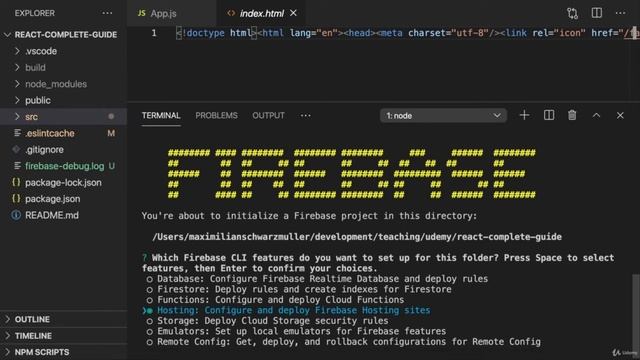Select the index.html editor tab
This screenshot has width=640, height=360.
point(261,13)
